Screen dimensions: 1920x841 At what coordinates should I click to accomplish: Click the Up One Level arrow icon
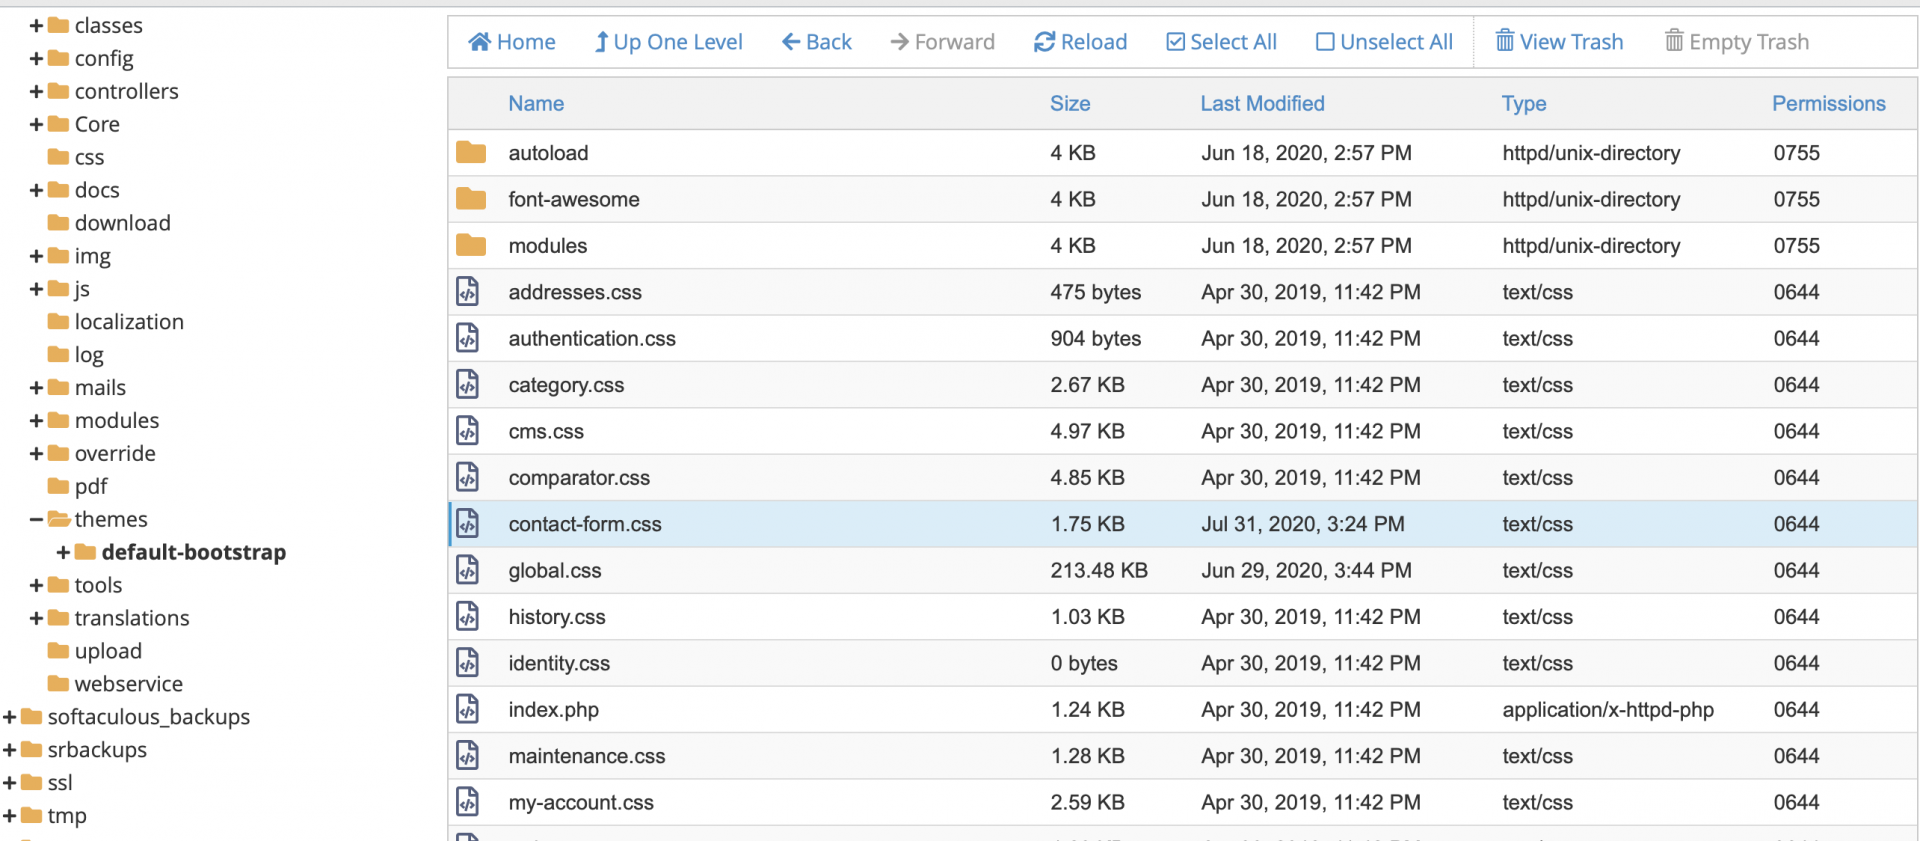coord(601,41)
